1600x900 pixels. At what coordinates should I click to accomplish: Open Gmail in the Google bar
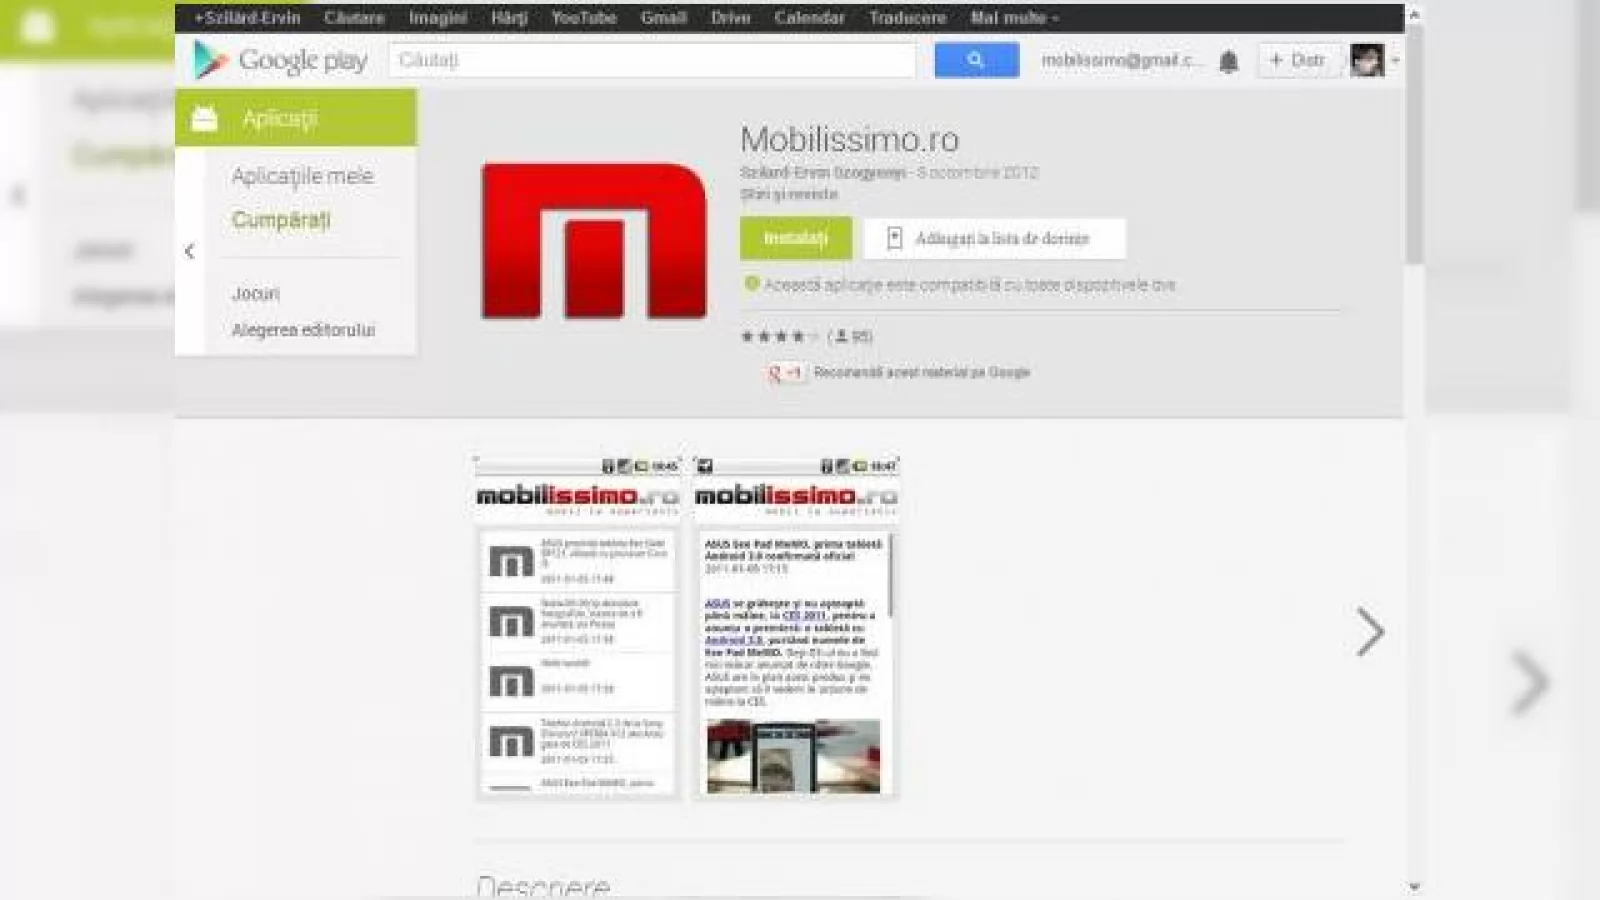(x=663, y=17)
